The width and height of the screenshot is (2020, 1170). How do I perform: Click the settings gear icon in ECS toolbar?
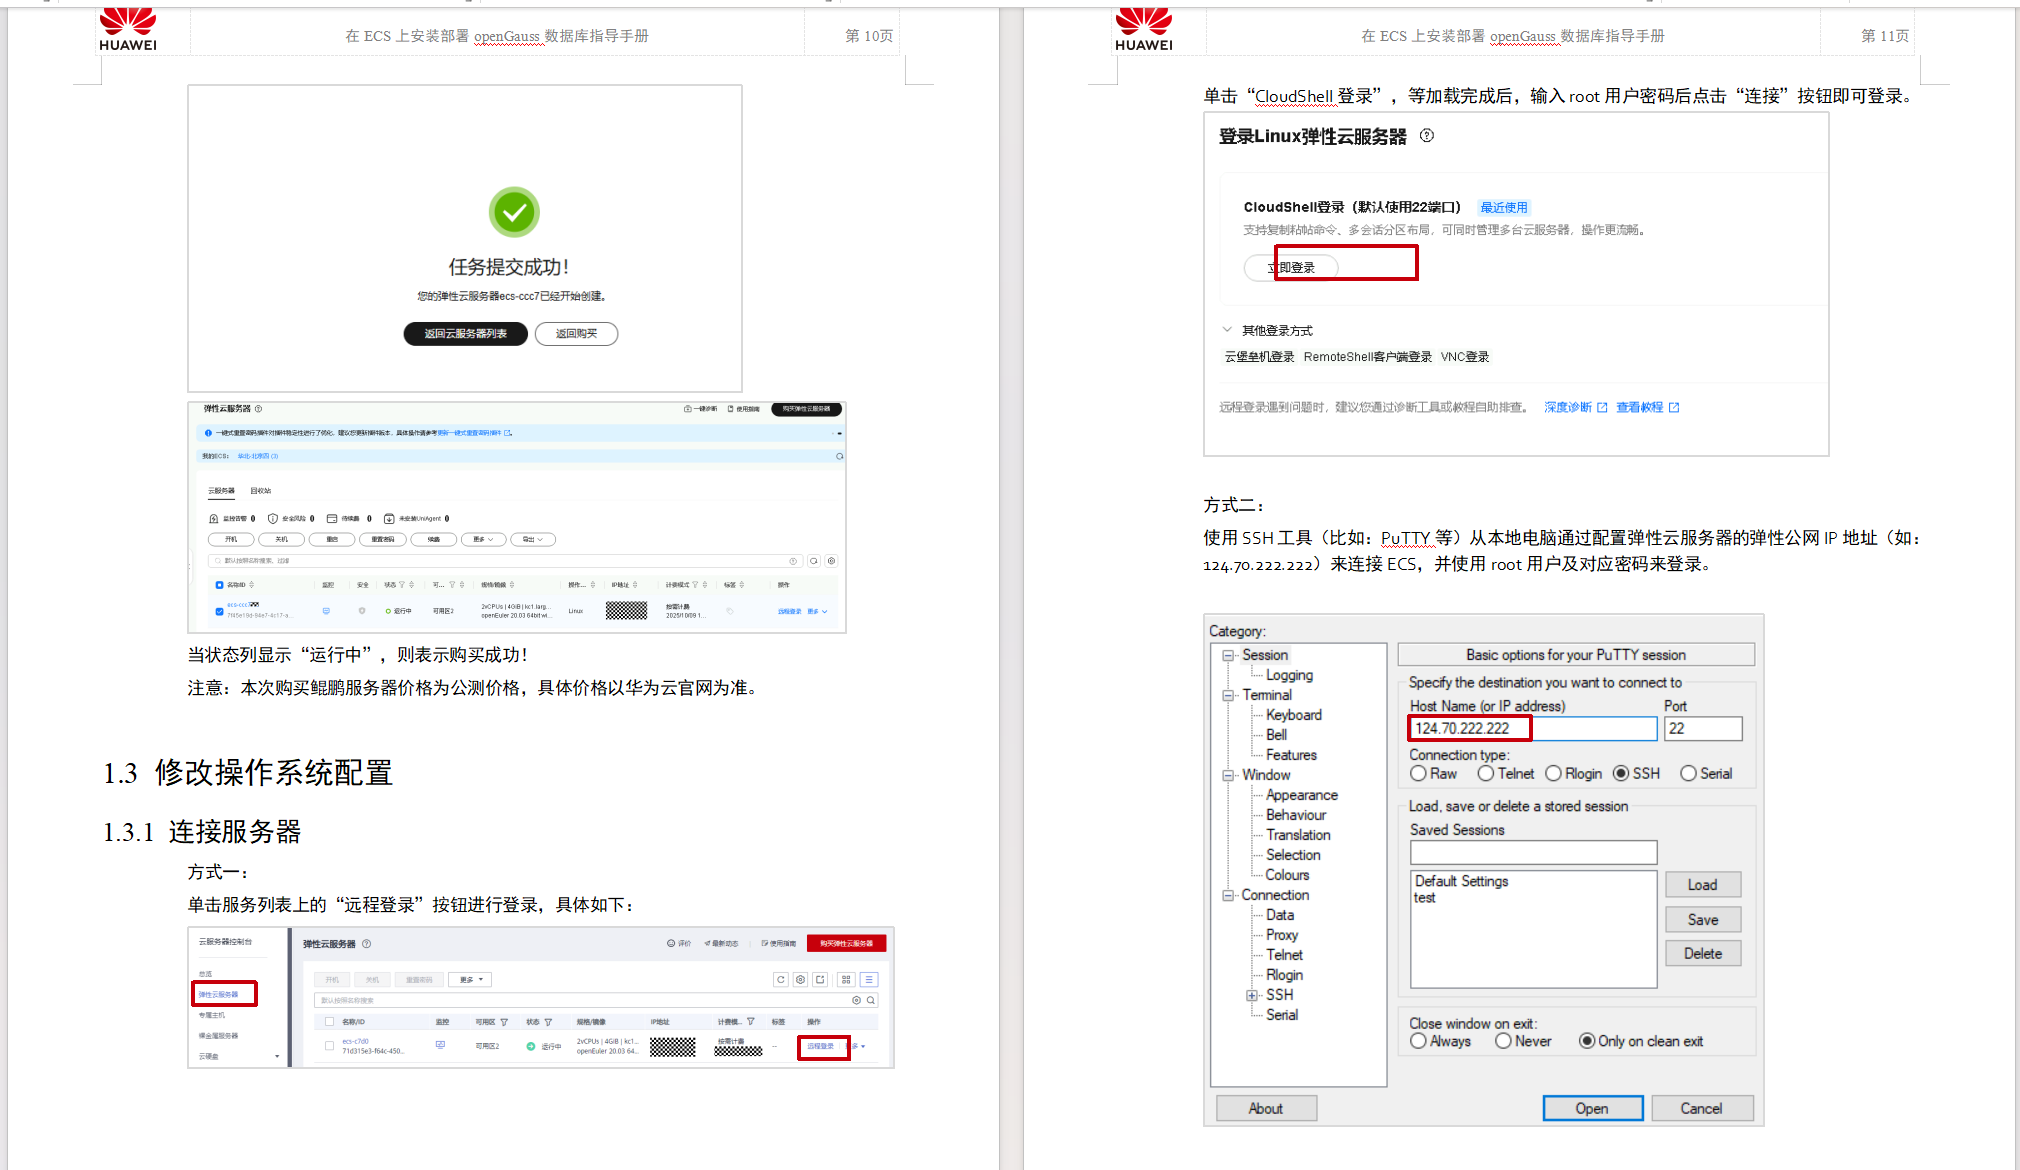click(800, 980)
